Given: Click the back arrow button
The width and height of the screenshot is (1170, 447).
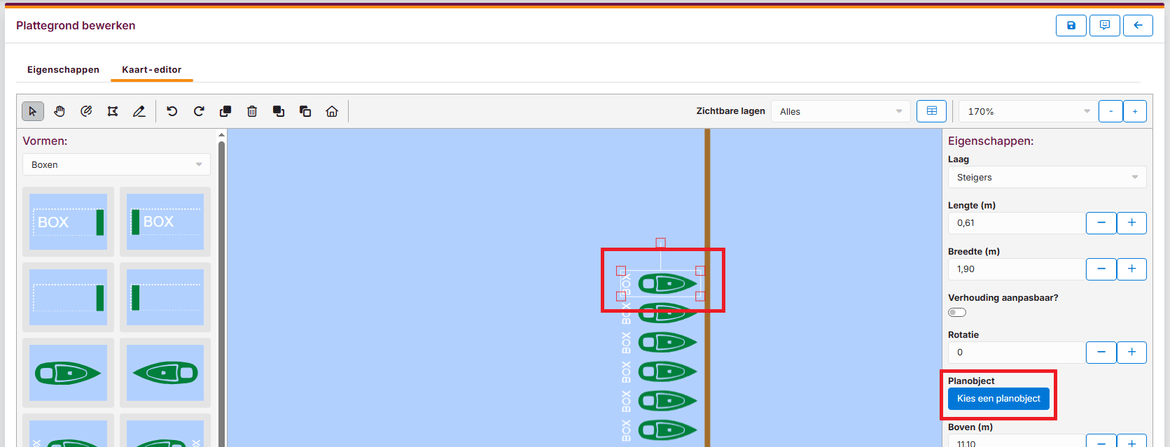Looking at the screenshot, I should pyautogui.click(x=1137, y=25).
